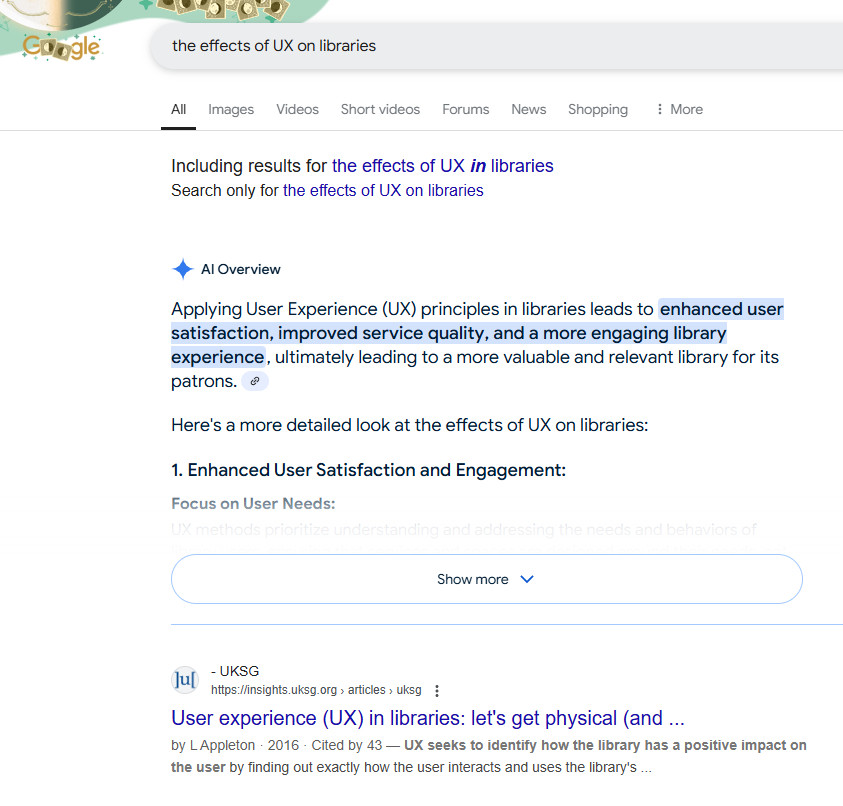Open the UKSG result options menu

coord(437,690)
